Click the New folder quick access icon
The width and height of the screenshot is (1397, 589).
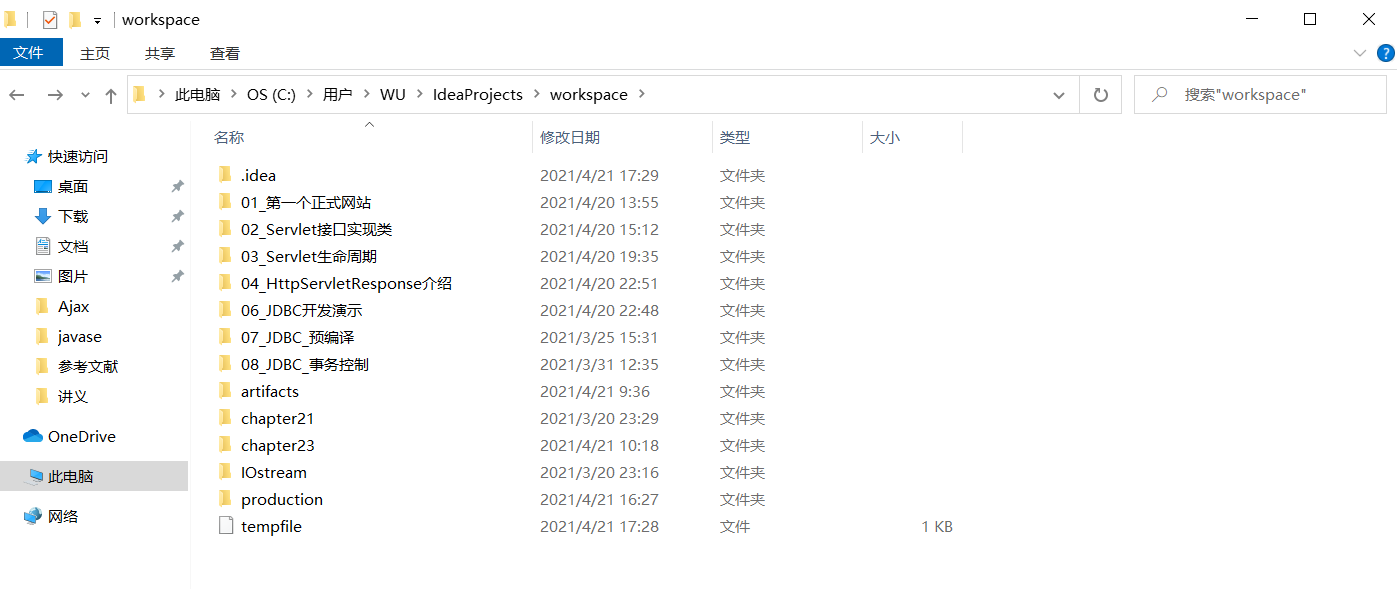[x=75, y=19]
